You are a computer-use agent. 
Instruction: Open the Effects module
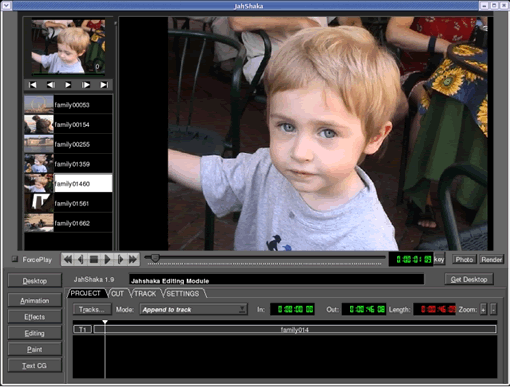pos(35,317)
